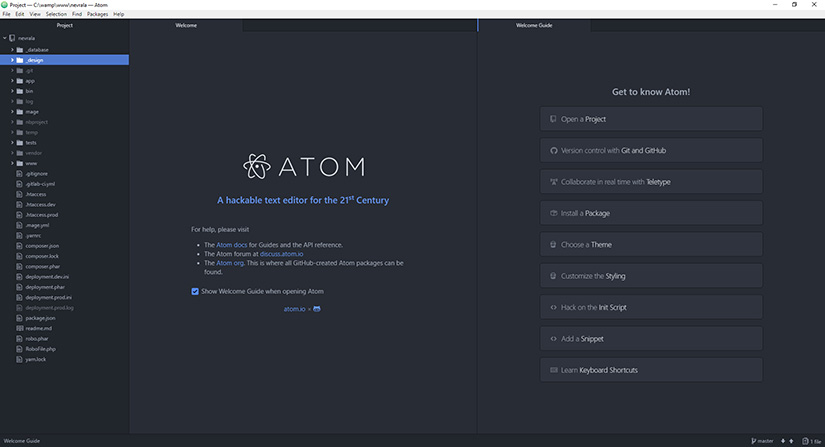The image size is (825, 447).
Task: Click the keyboard icon on Learn Keyboard Shortcuts
Action: 554,370
